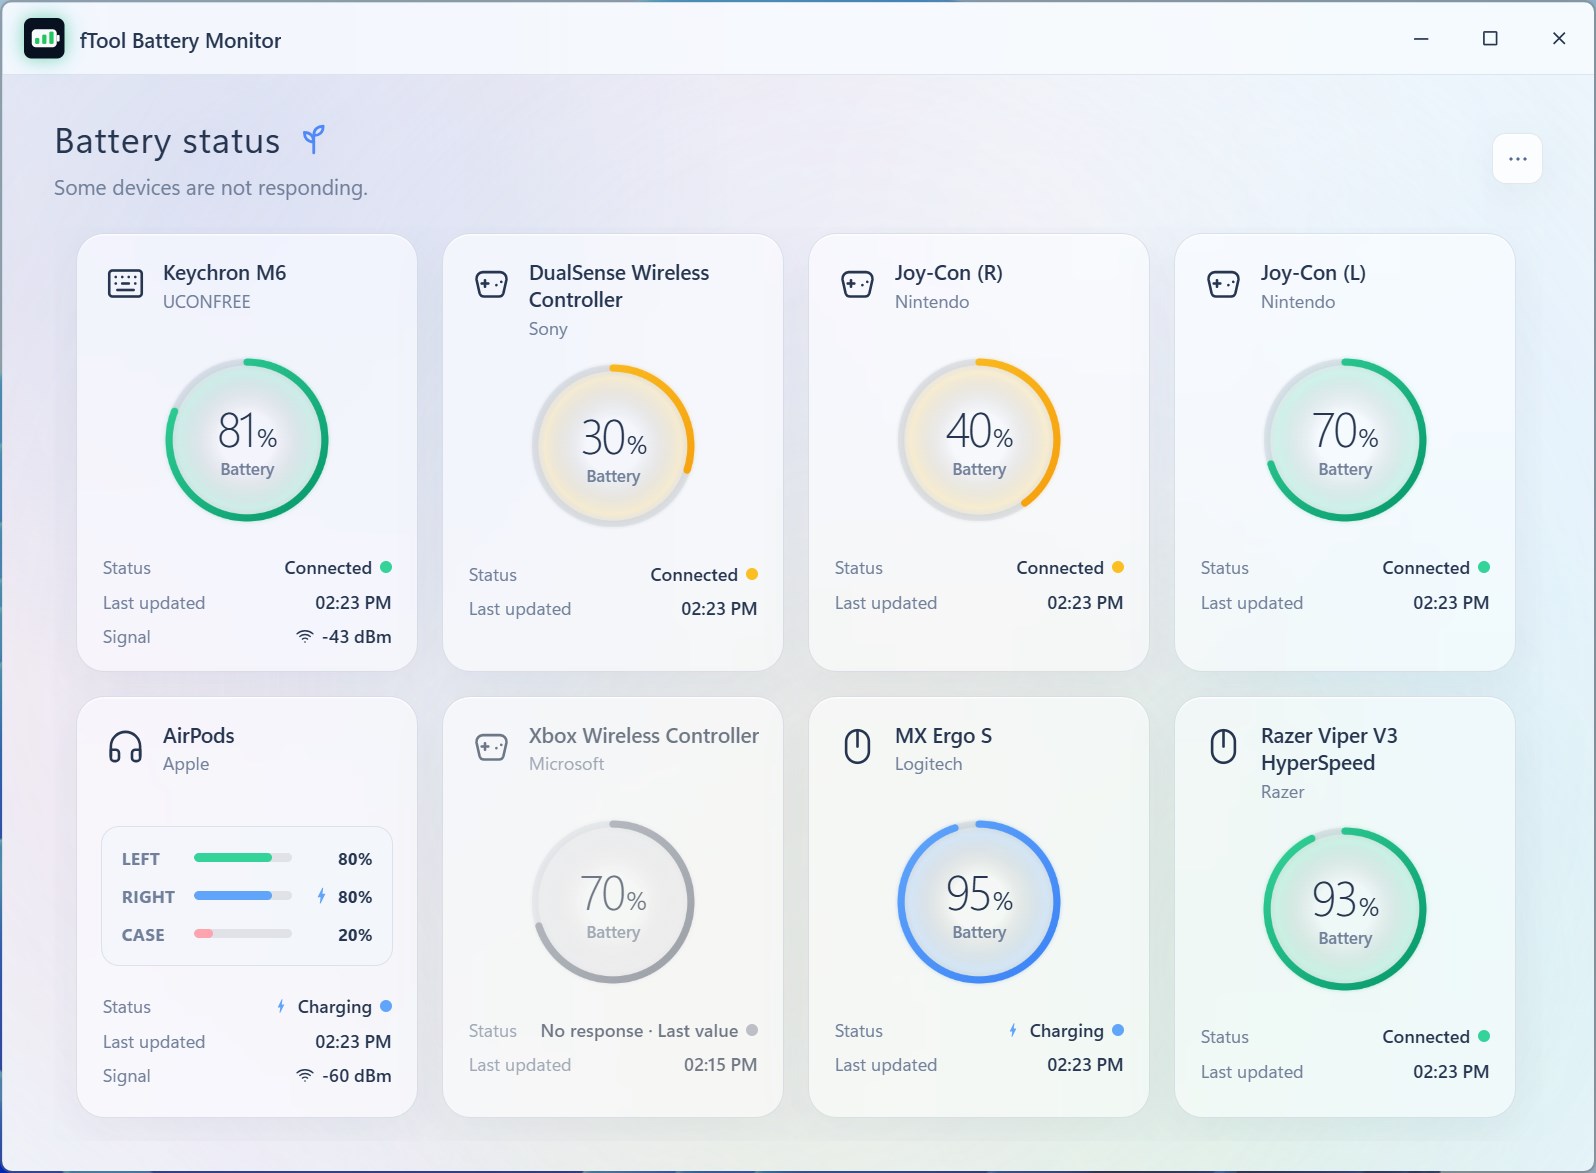Click the charging bolt beside AirPods RIGHT bar

coord(321,896)
